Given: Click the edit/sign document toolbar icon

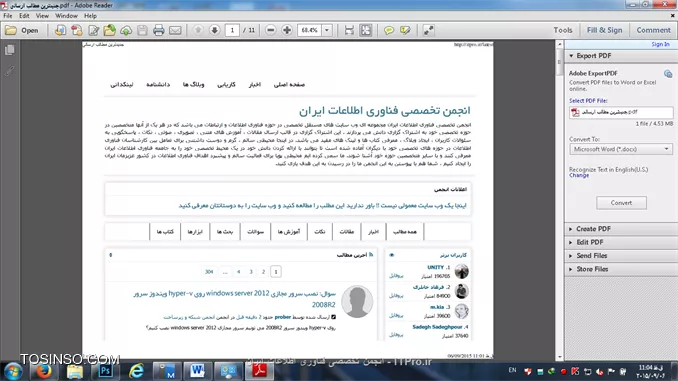Looking at the screenshot, I should point(93,30).
